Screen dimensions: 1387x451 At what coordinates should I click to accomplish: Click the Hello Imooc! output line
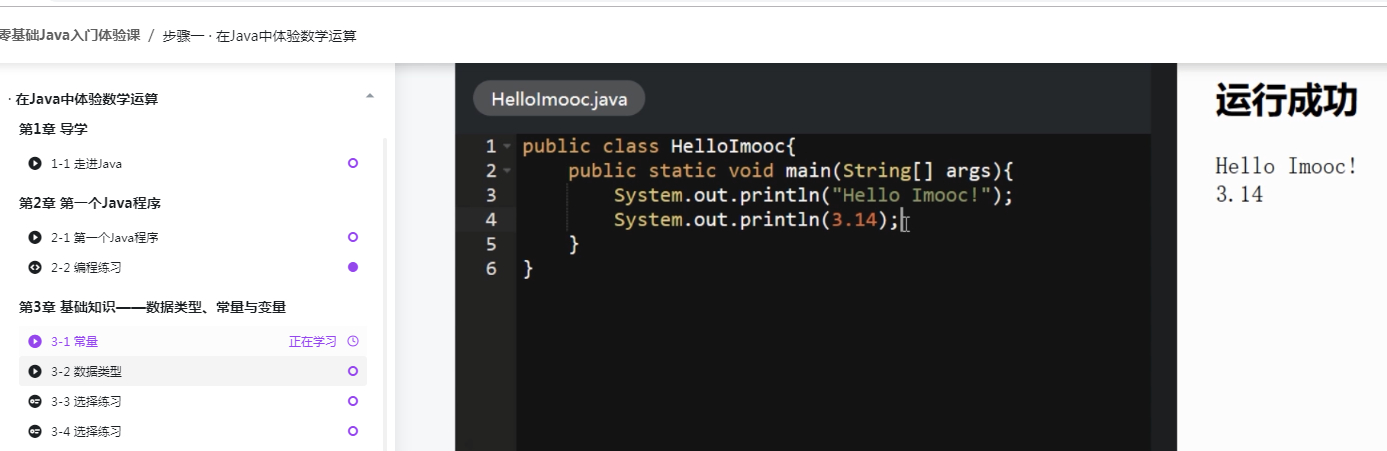coord(1287,166)
